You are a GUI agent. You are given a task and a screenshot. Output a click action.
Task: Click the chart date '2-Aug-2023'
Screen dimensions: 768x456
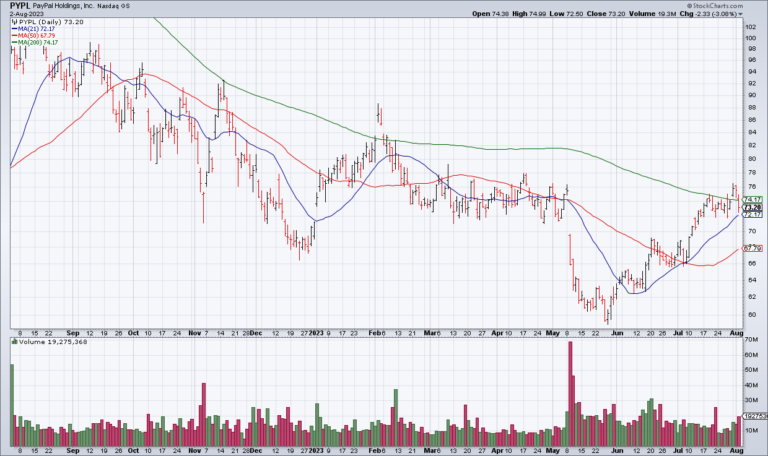(25, 14)
